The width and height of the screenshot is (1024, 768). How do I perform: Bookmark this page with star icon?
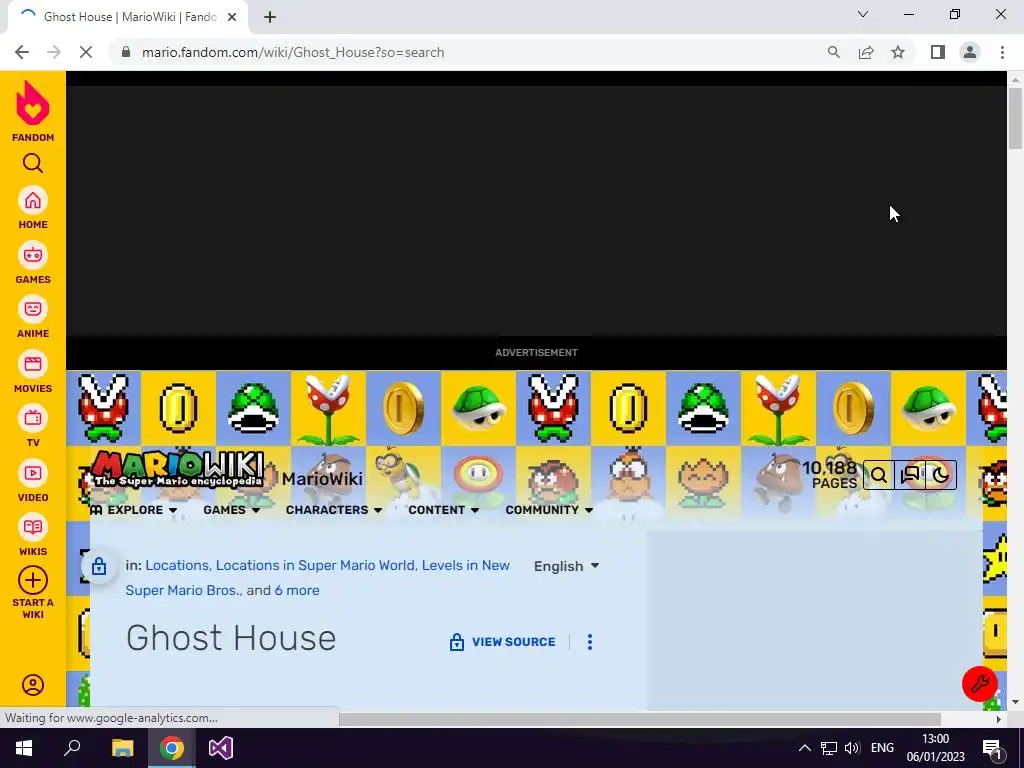click(898, 52)
